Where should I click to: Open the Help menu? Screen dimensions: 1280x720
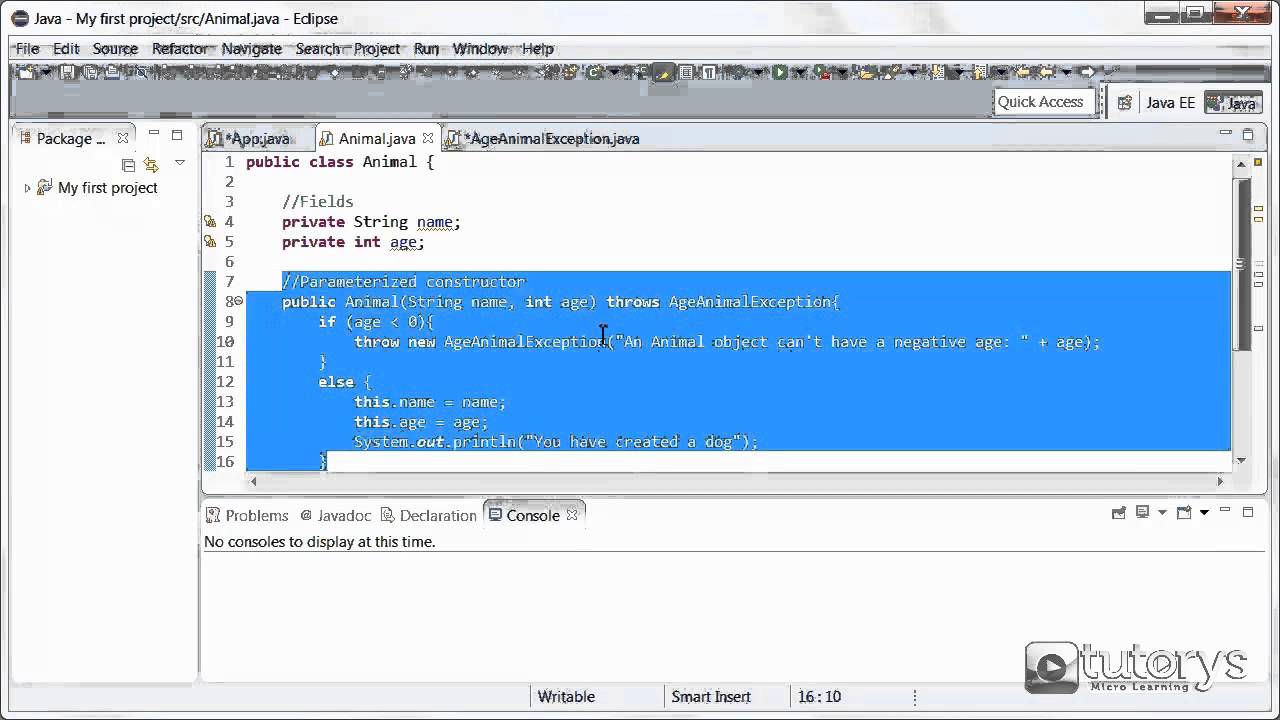538,48
